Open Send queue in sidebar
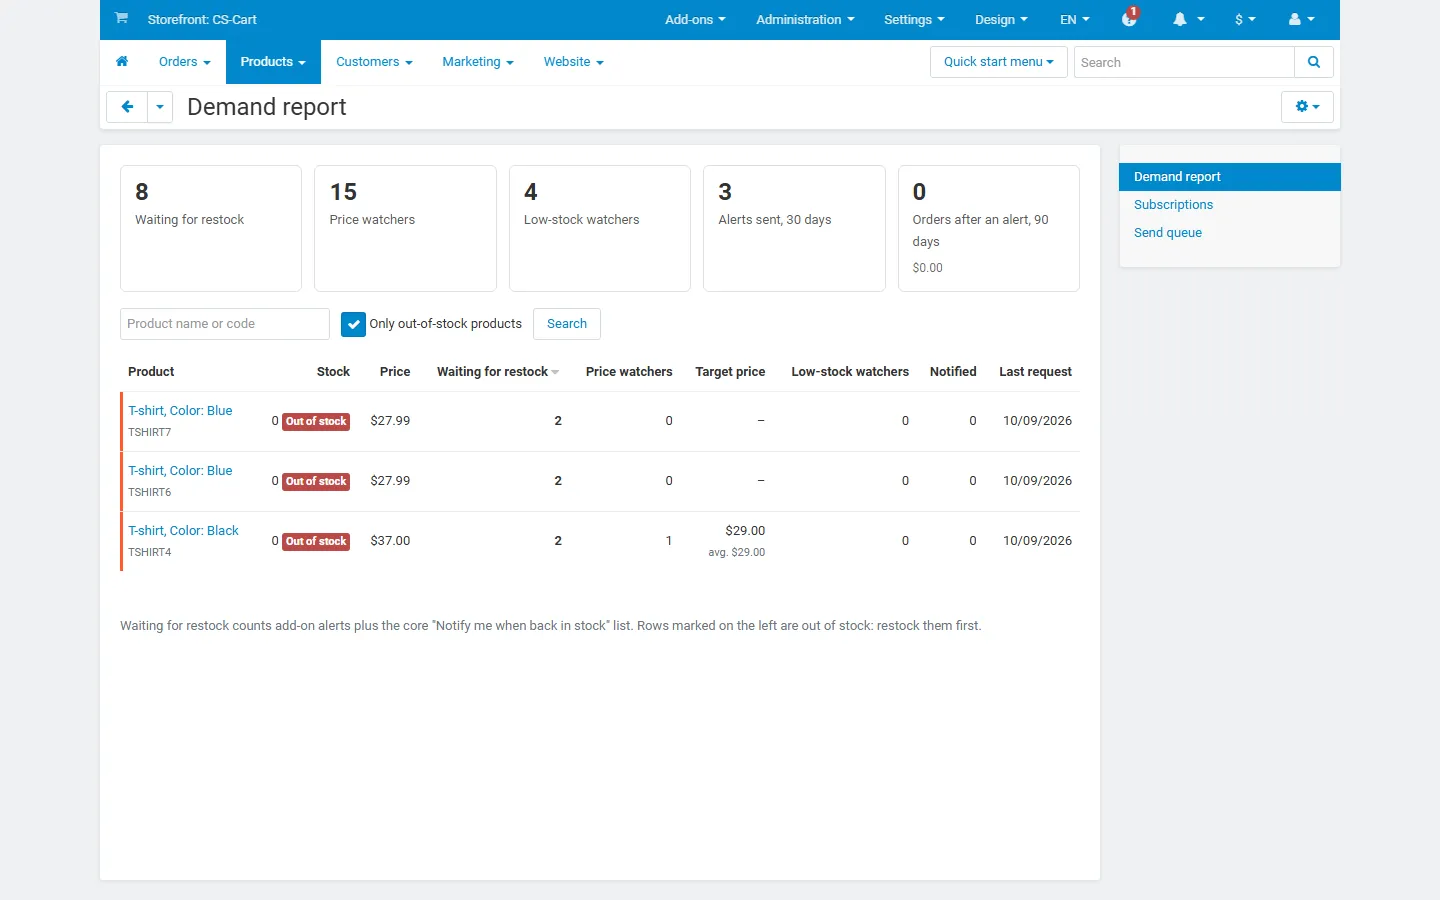1440x900 pixels. [1168, 233]
